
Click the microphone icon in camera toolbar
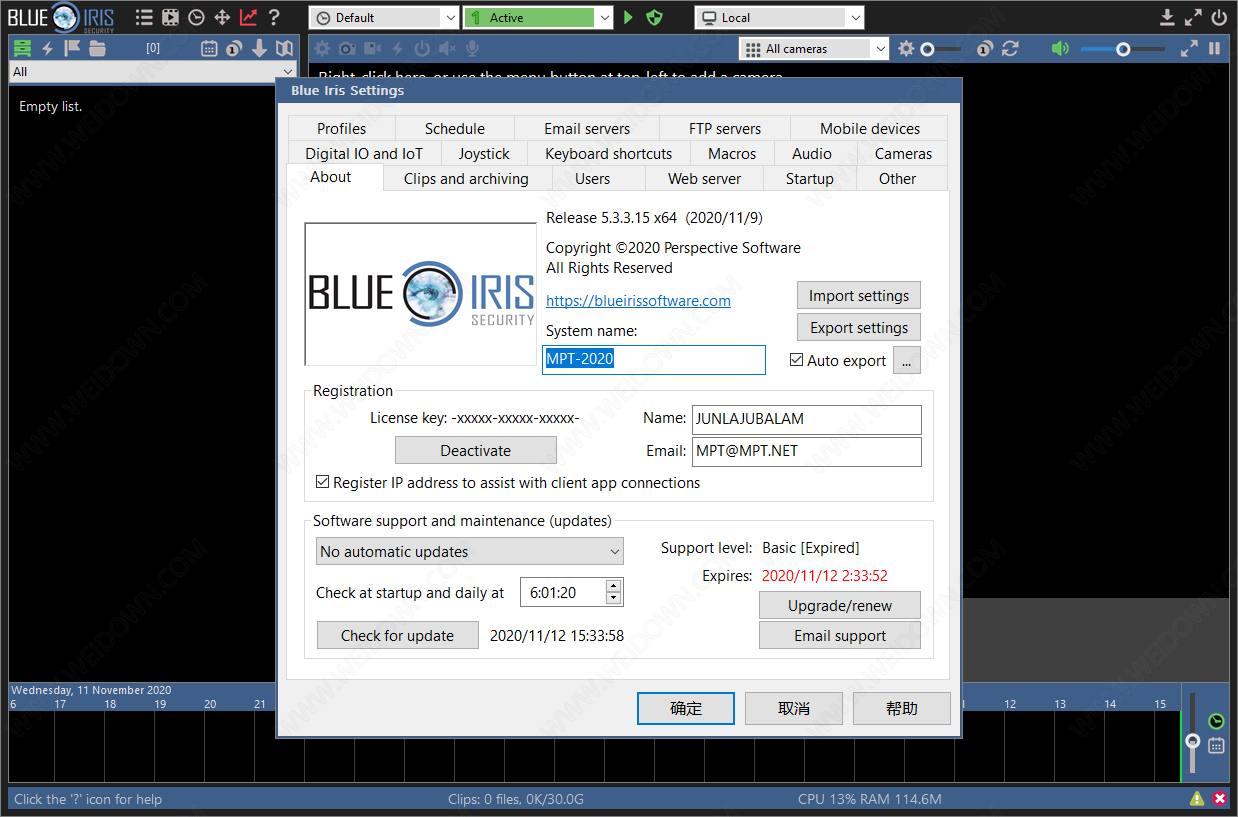(x=472, y=48)
